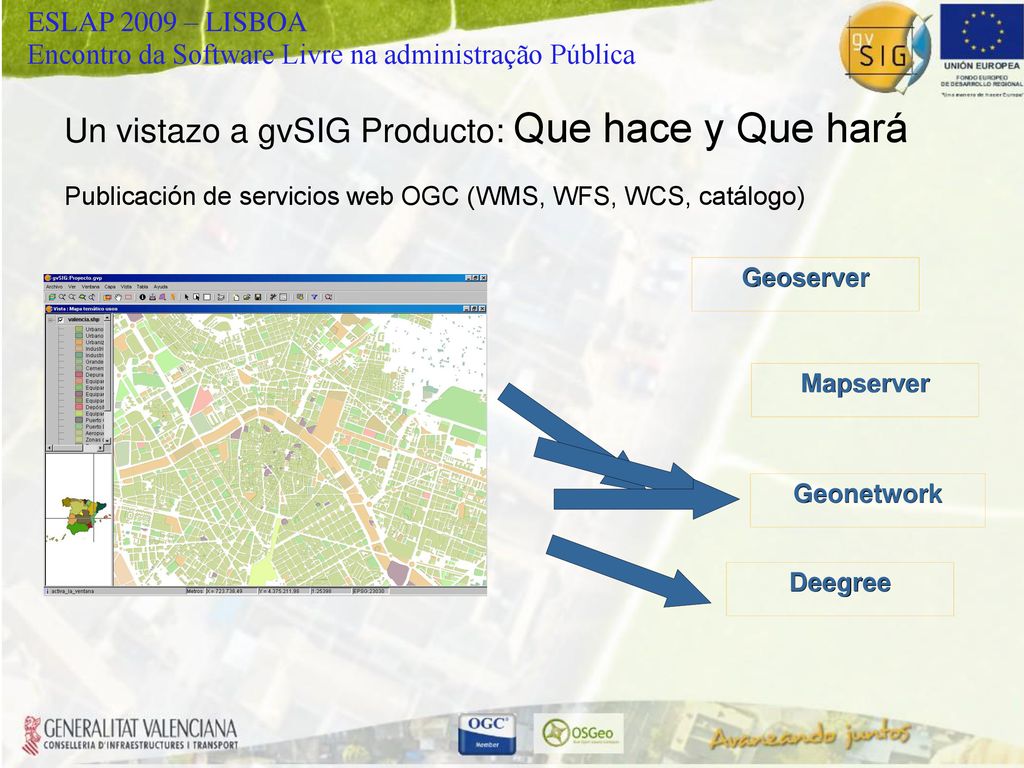Select the valencia.shp layer name
Screen dimensions: 1024x768
(x=84, y=319)
